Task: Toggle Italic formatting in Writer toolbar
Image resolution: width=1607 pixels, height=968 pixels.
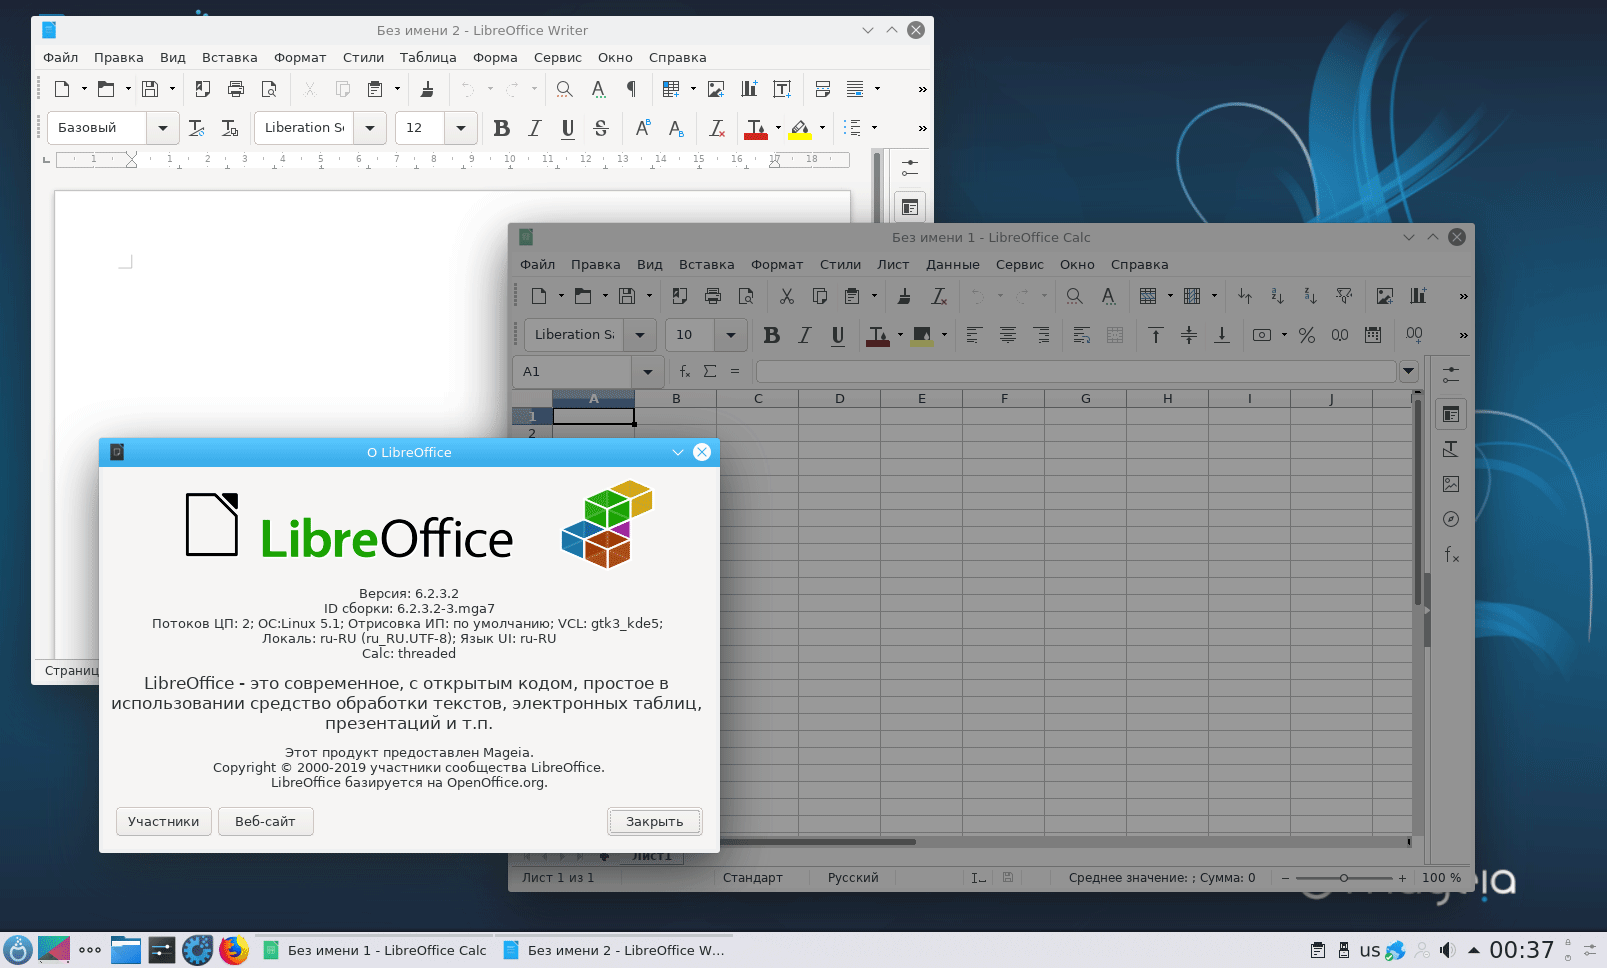Action: tap(535, 128)
